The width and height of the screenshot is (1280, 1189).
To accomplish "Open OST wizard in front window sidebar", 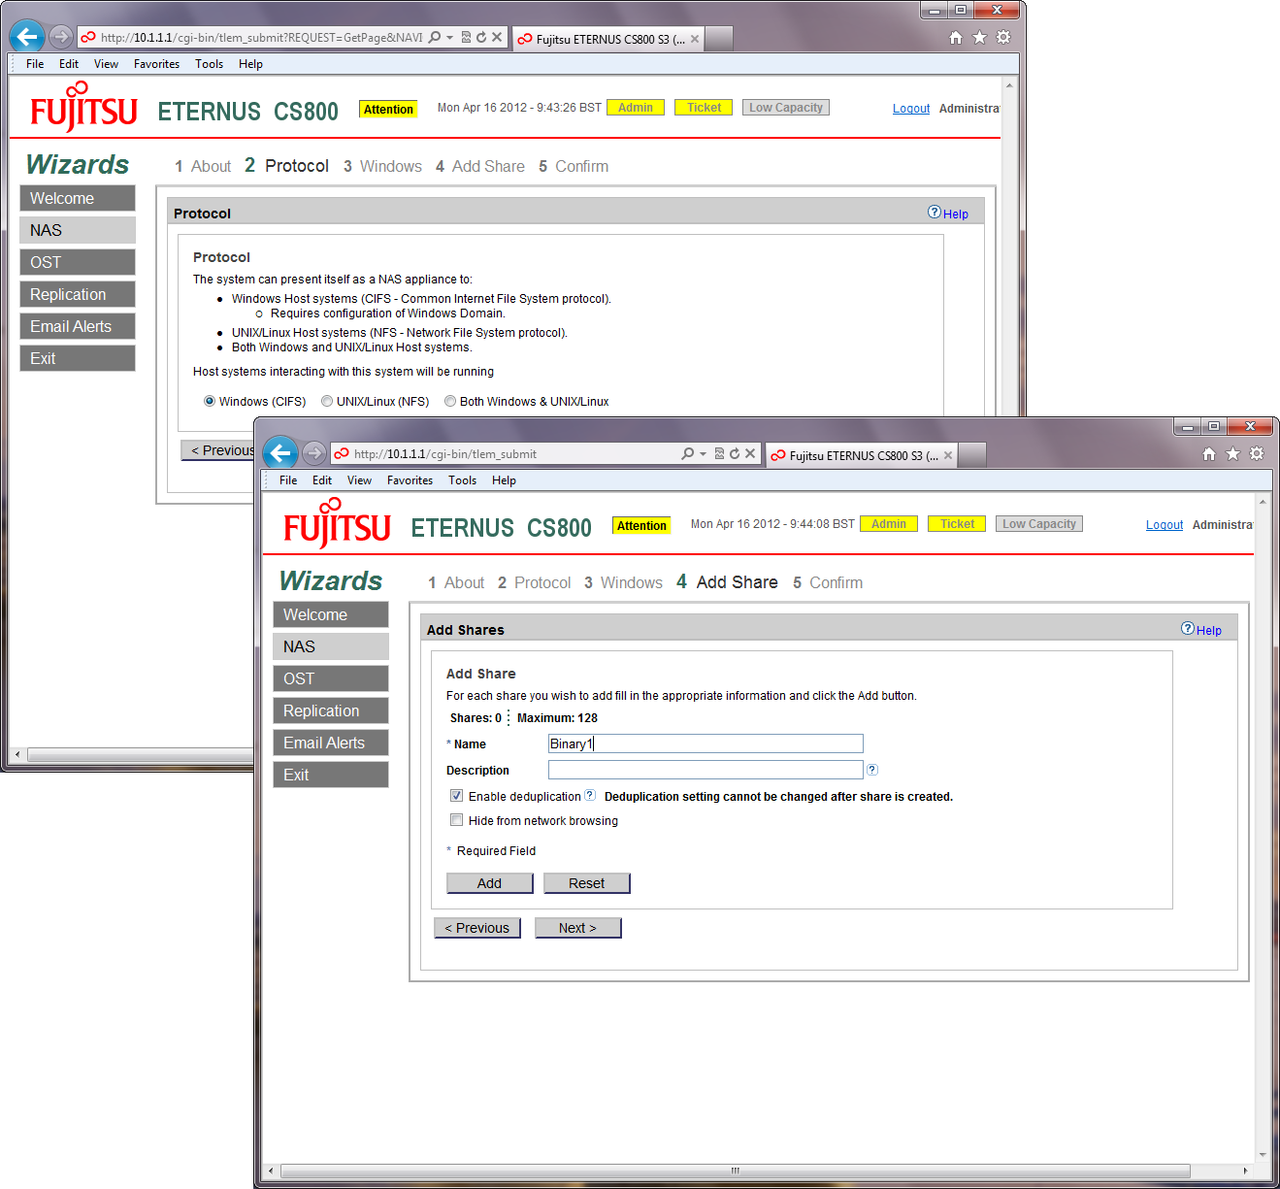I will point(330,679).
